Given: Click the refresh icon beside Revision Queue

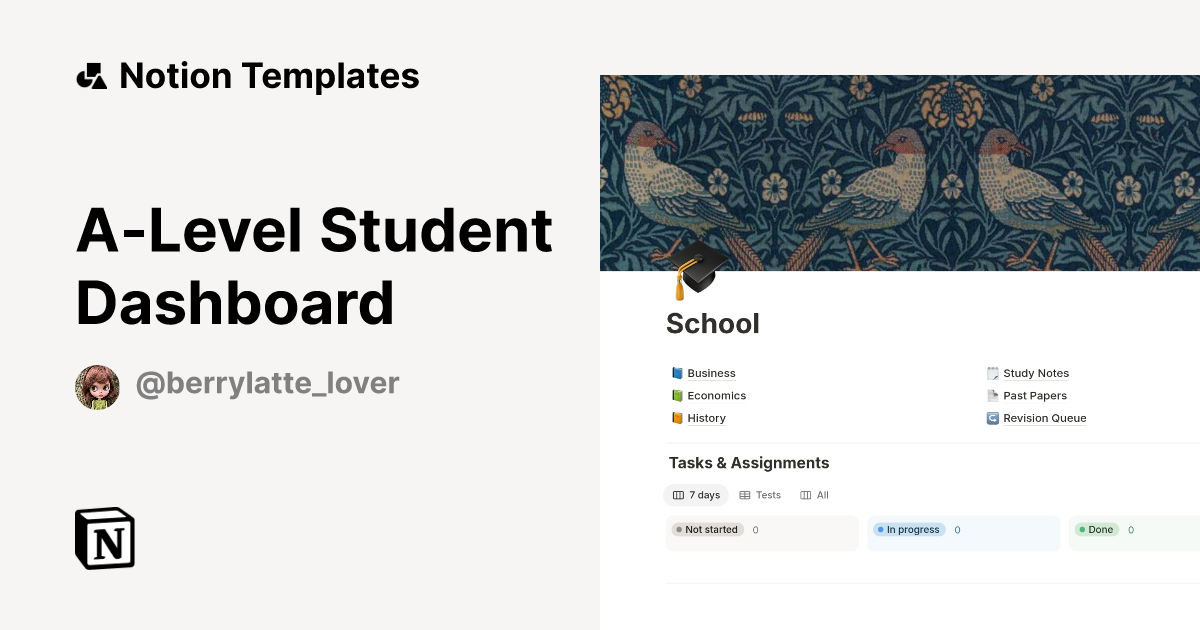Looking at the screenshot, I should click(x=993, y=418).
